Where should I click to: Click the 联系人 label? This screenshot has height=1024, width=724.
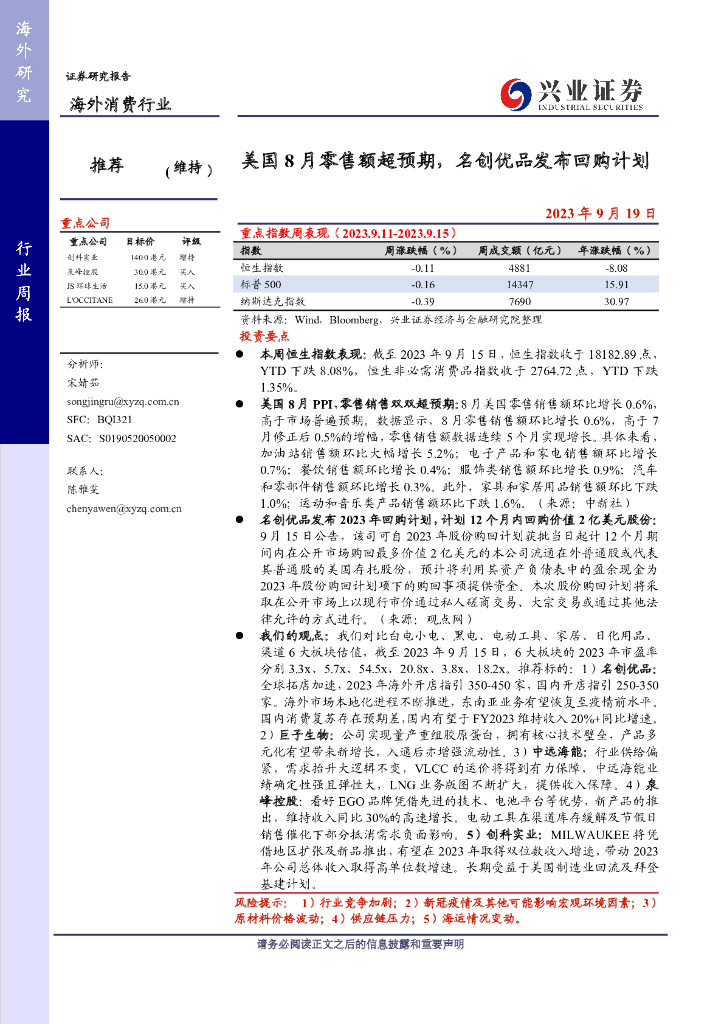[x=85, y=471]
